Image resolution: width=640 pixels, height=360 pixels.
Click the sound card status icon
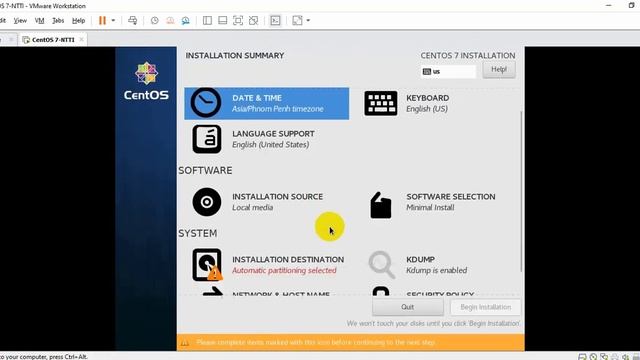(625, 357)
